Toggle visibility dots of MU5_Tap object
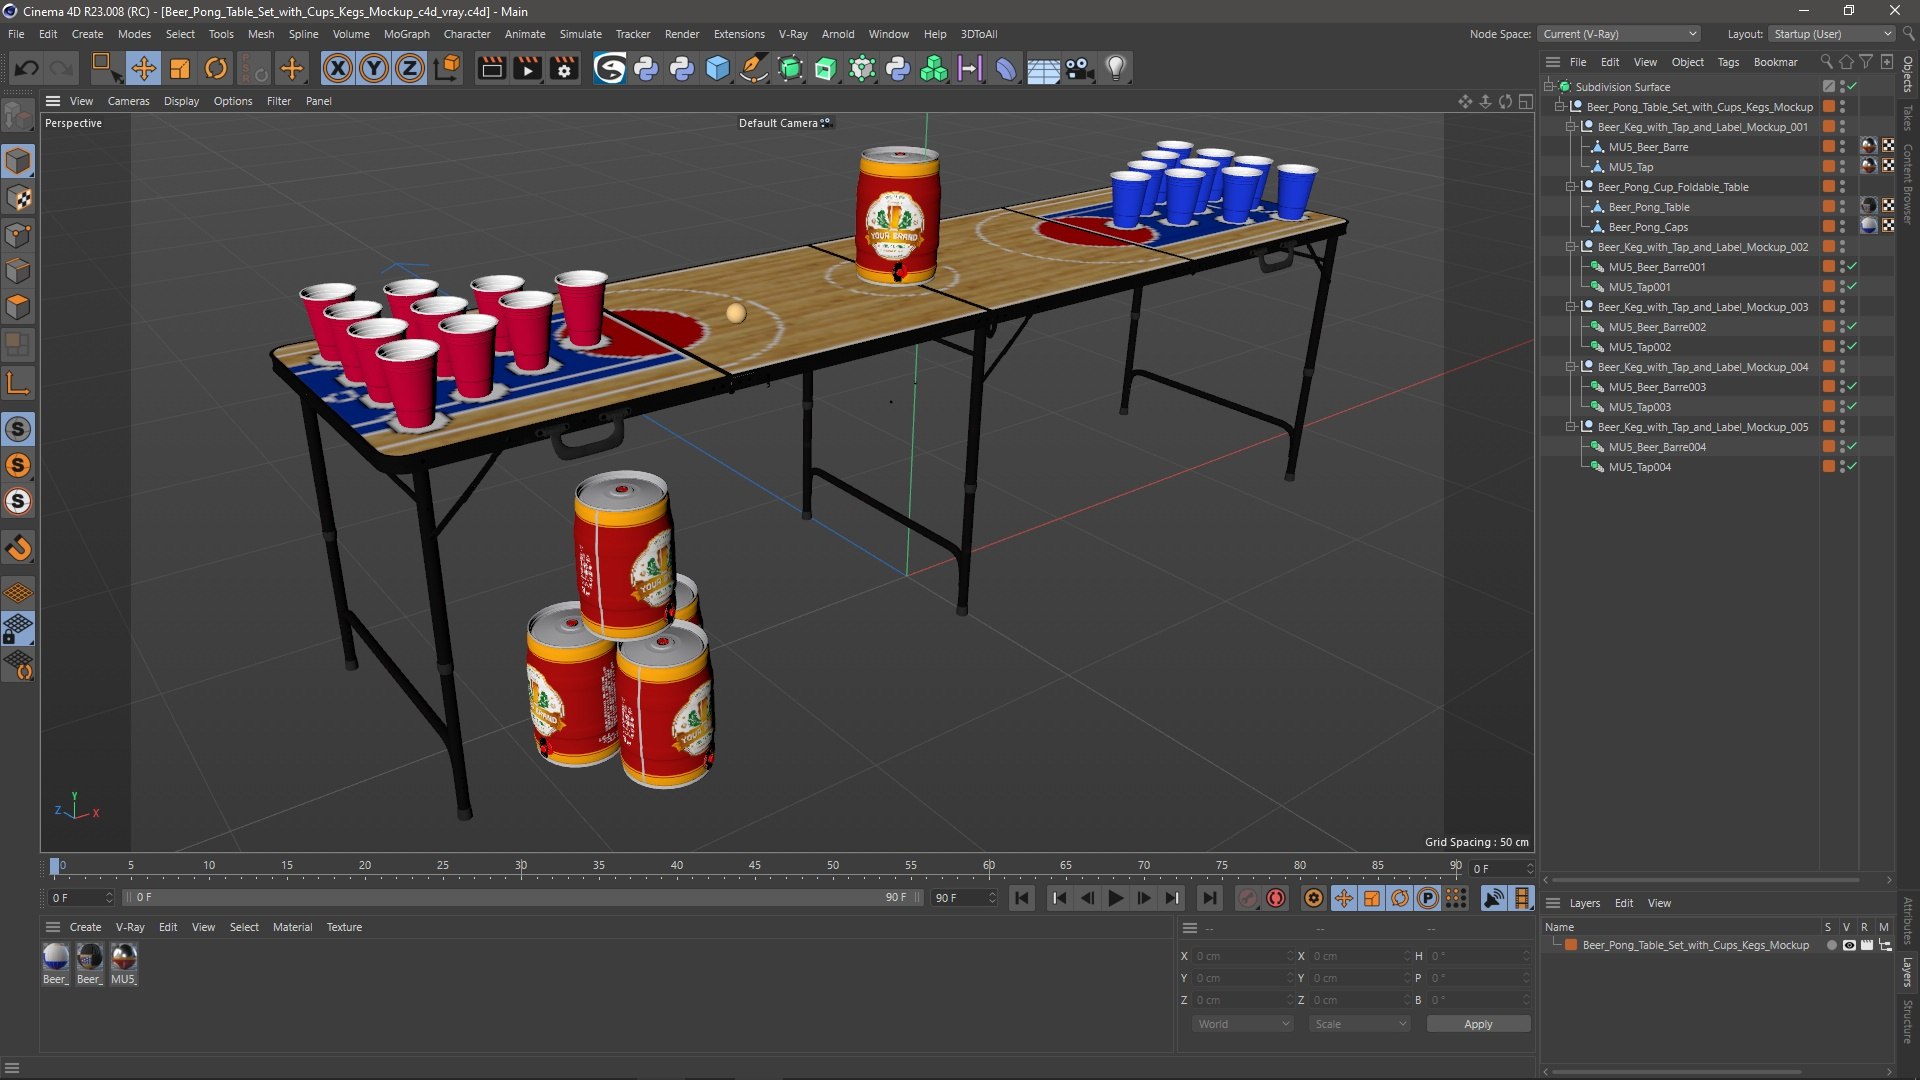1920x1080 pixels. click(1842, 167)
